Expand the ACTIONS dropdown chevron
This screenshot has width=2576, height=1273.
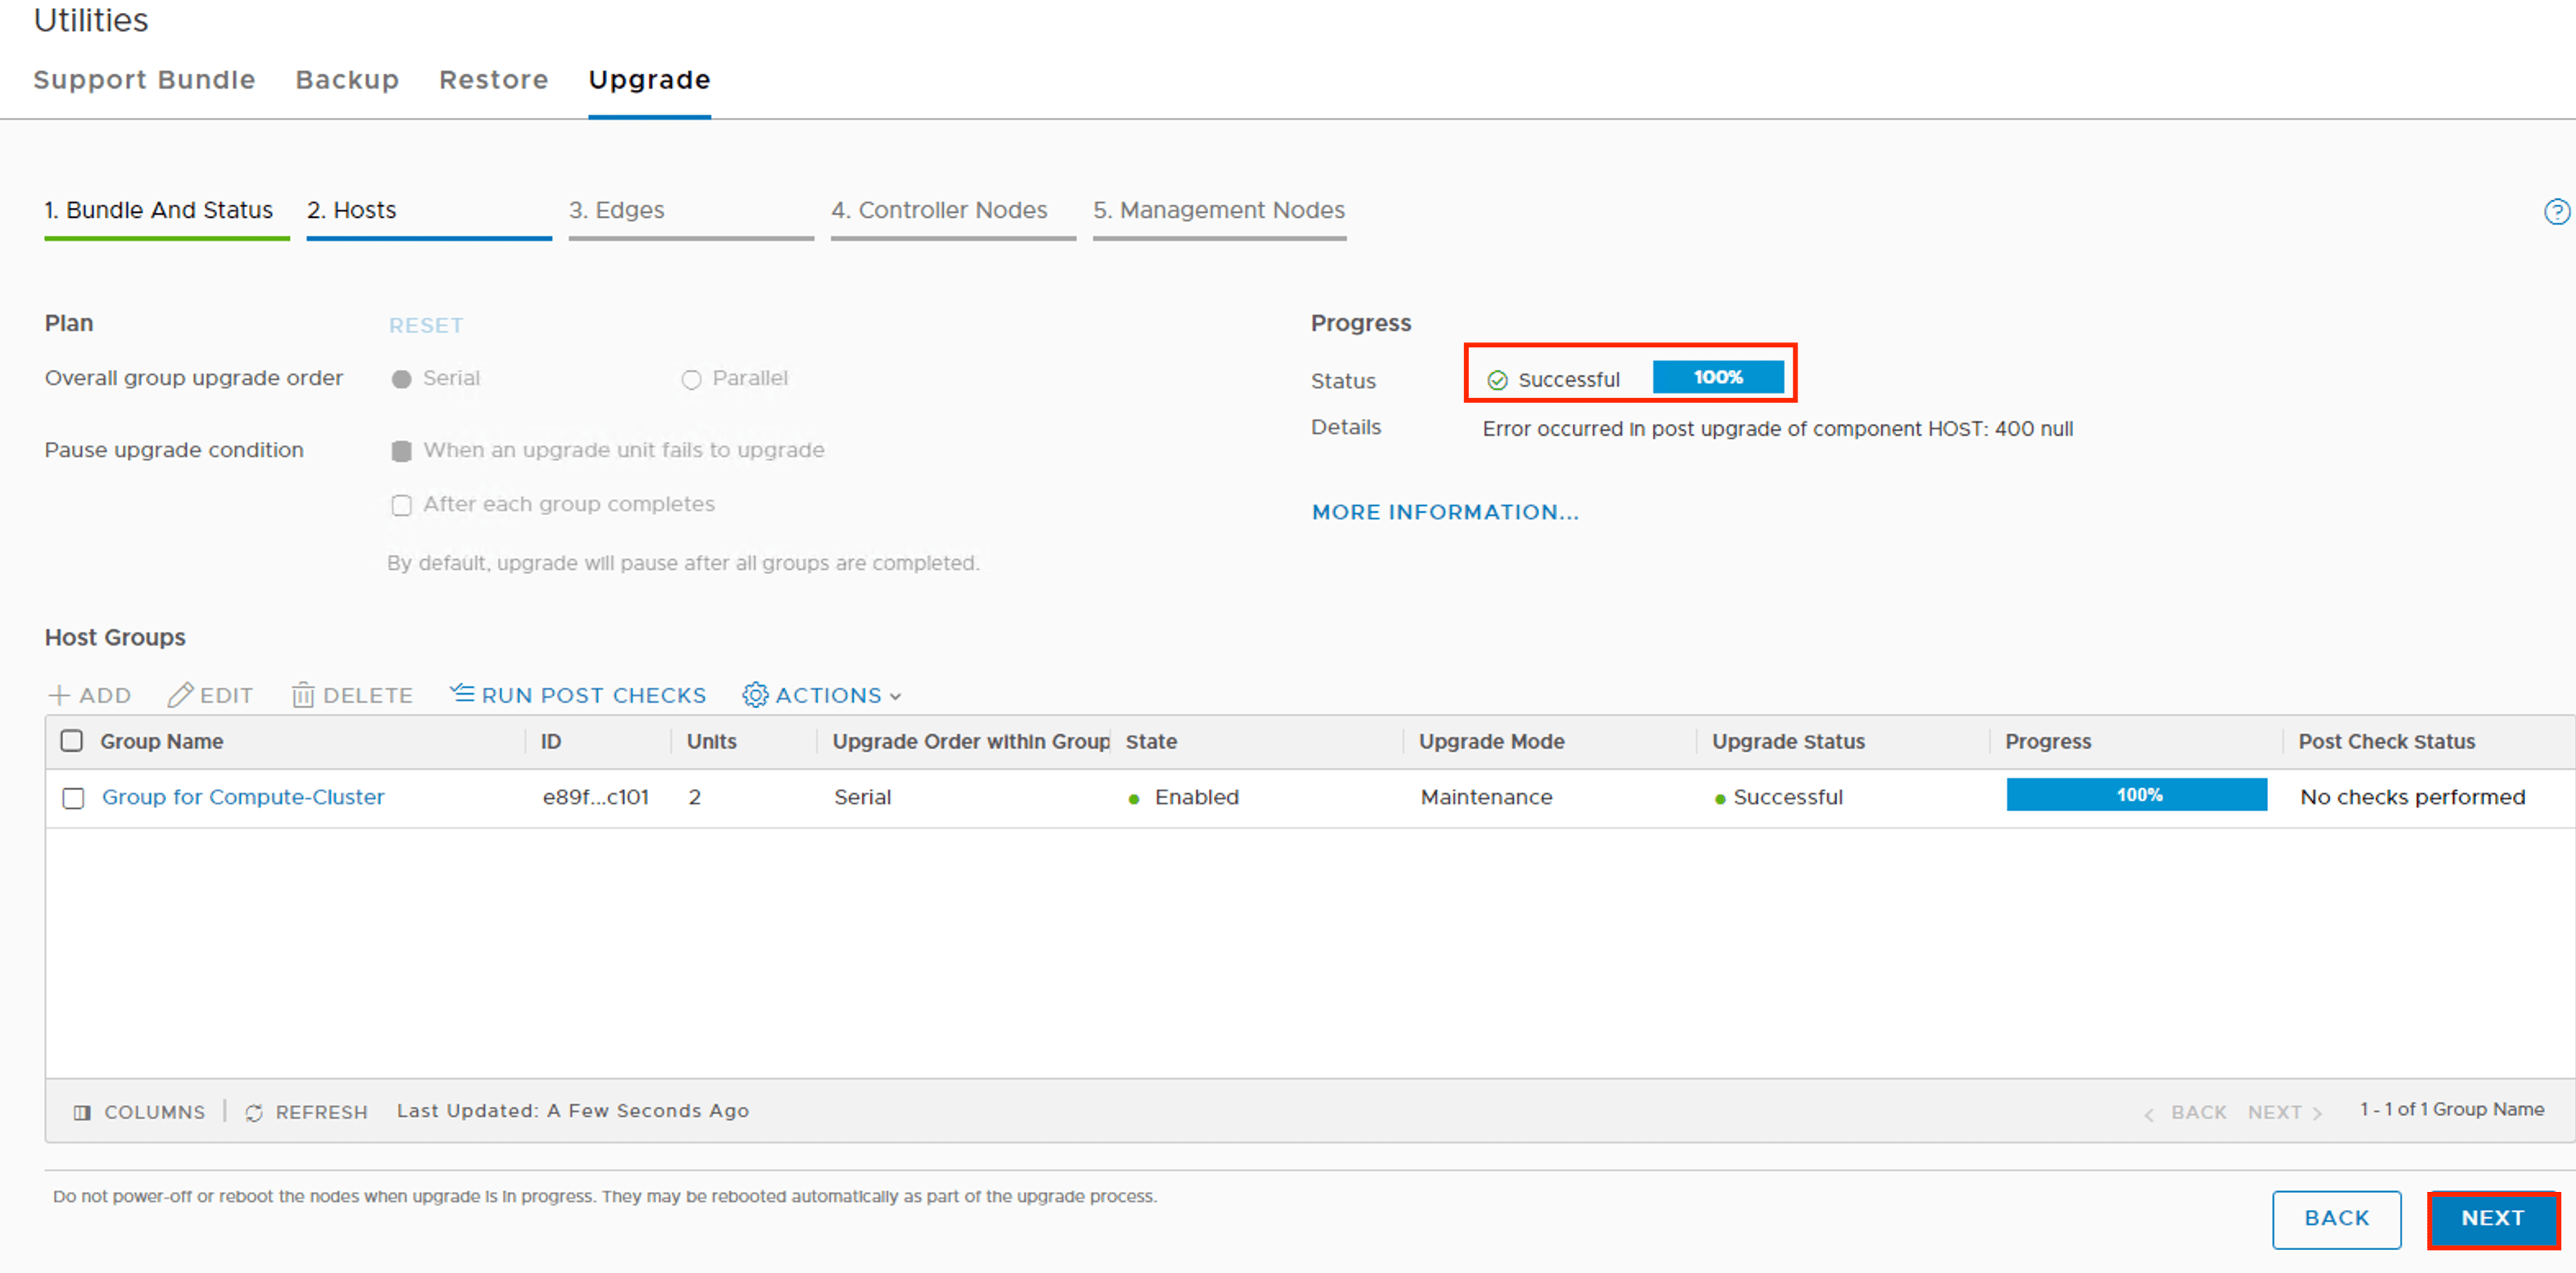[x=895, y=696]
